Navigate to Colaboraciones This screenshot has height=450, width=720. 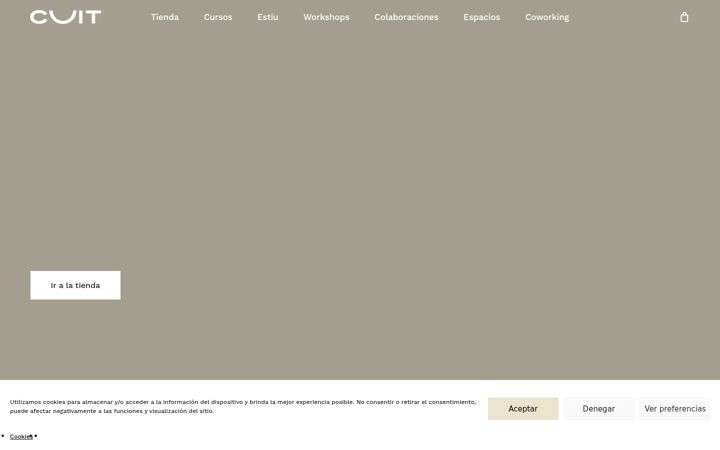(x=406, y=17)
